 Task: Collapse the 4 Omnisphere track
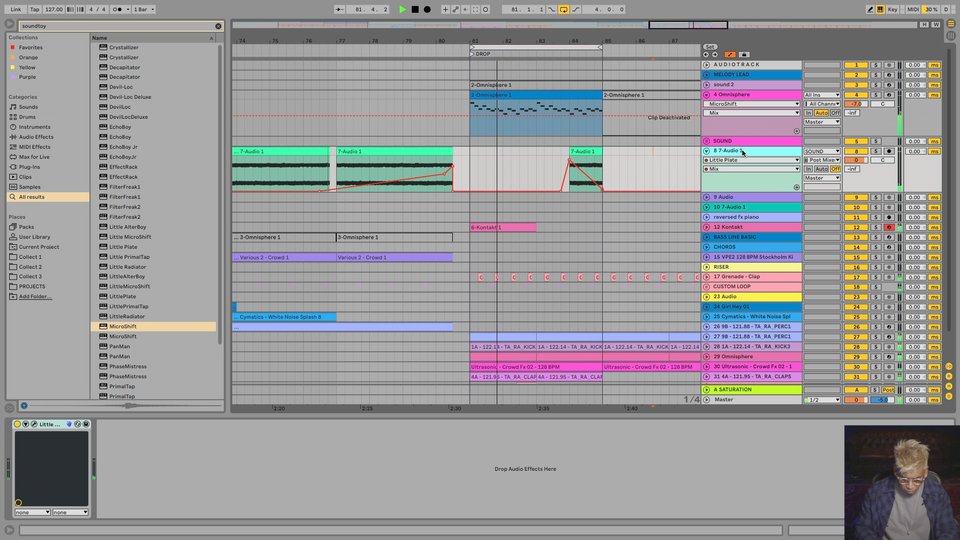[x=707, y=95]
